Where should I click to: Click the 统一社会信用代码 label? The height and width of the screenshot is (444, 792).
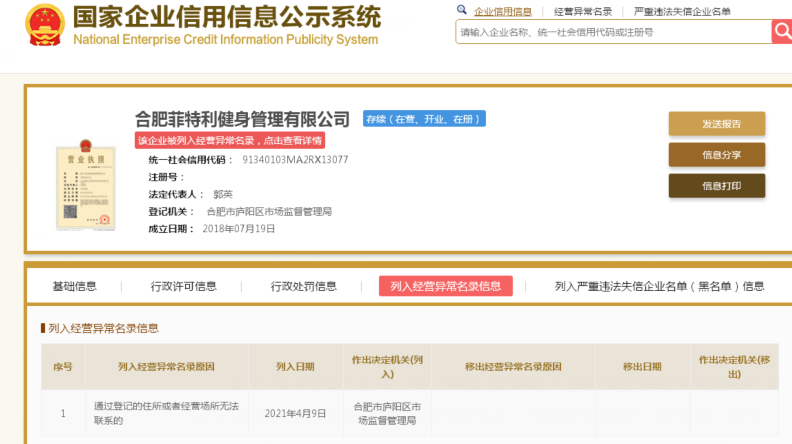(191, 160)
